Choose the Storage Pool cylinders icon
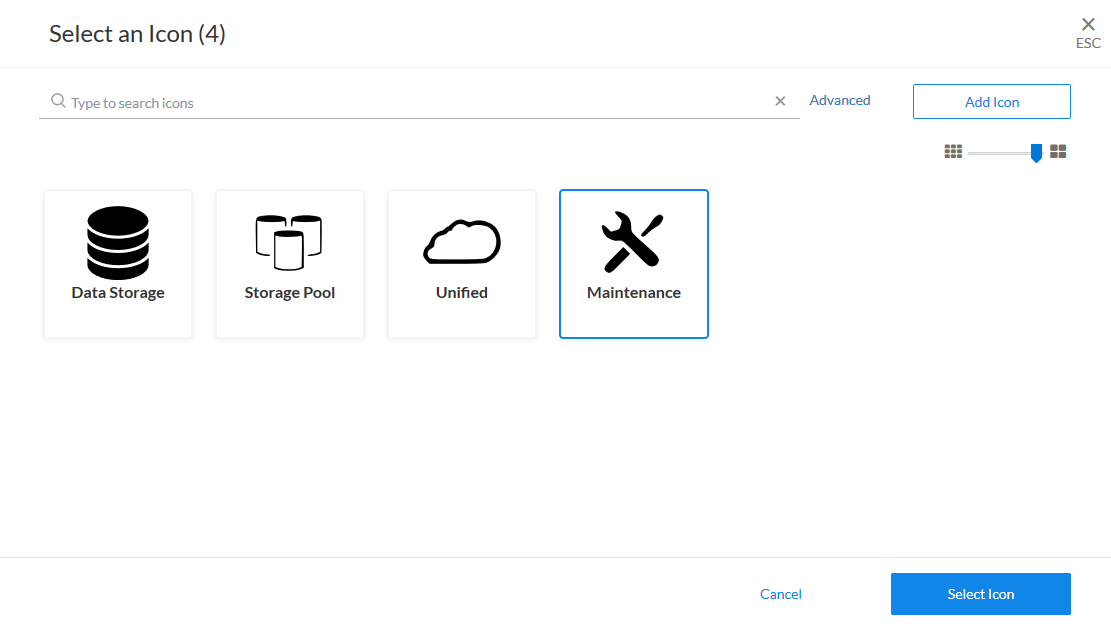The width and height of the screenshot is (1111, 628). pos(289,242)
